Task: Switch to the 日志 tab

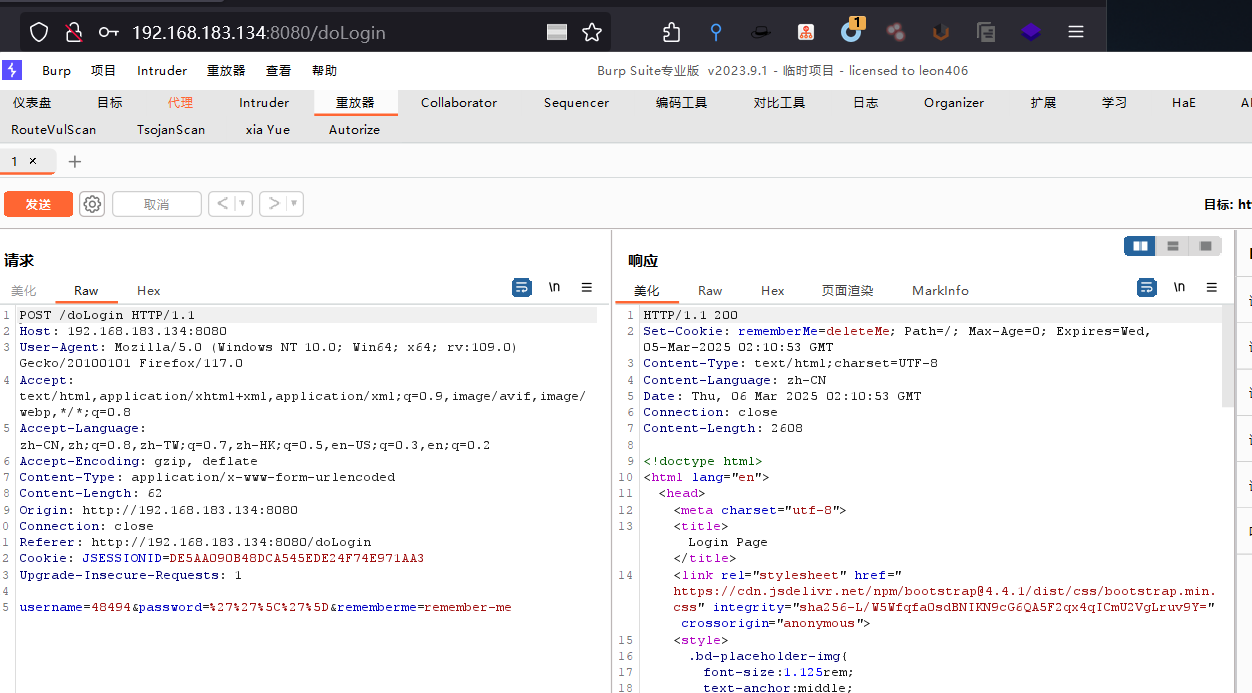Action: pos(866,103)
